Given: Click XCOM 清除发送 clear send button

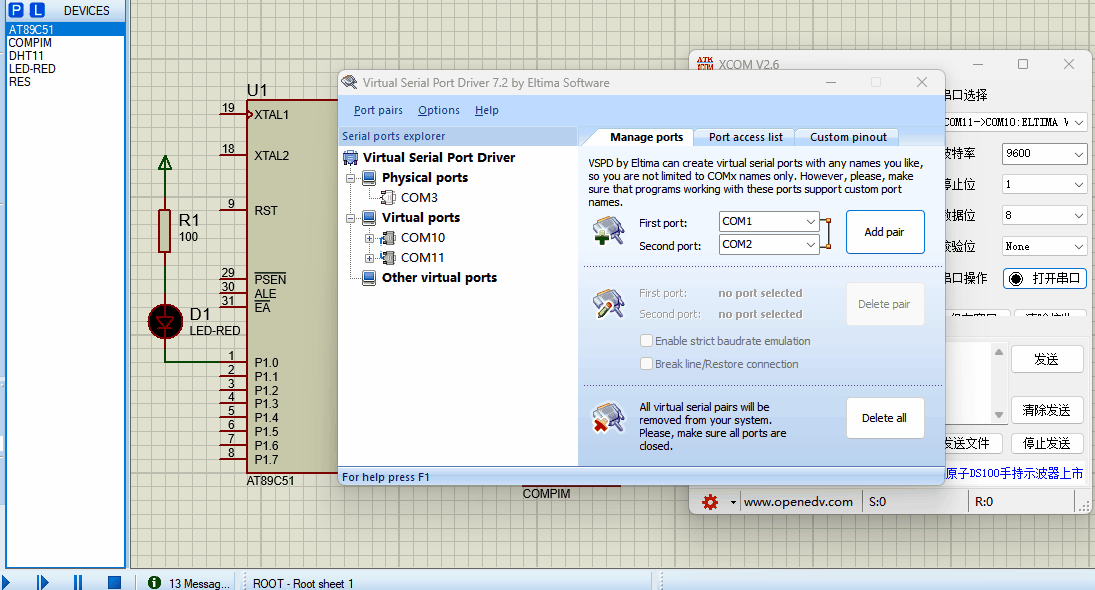Looking at the screenshot, I should pyautogui.click(x=1047, y=411).
